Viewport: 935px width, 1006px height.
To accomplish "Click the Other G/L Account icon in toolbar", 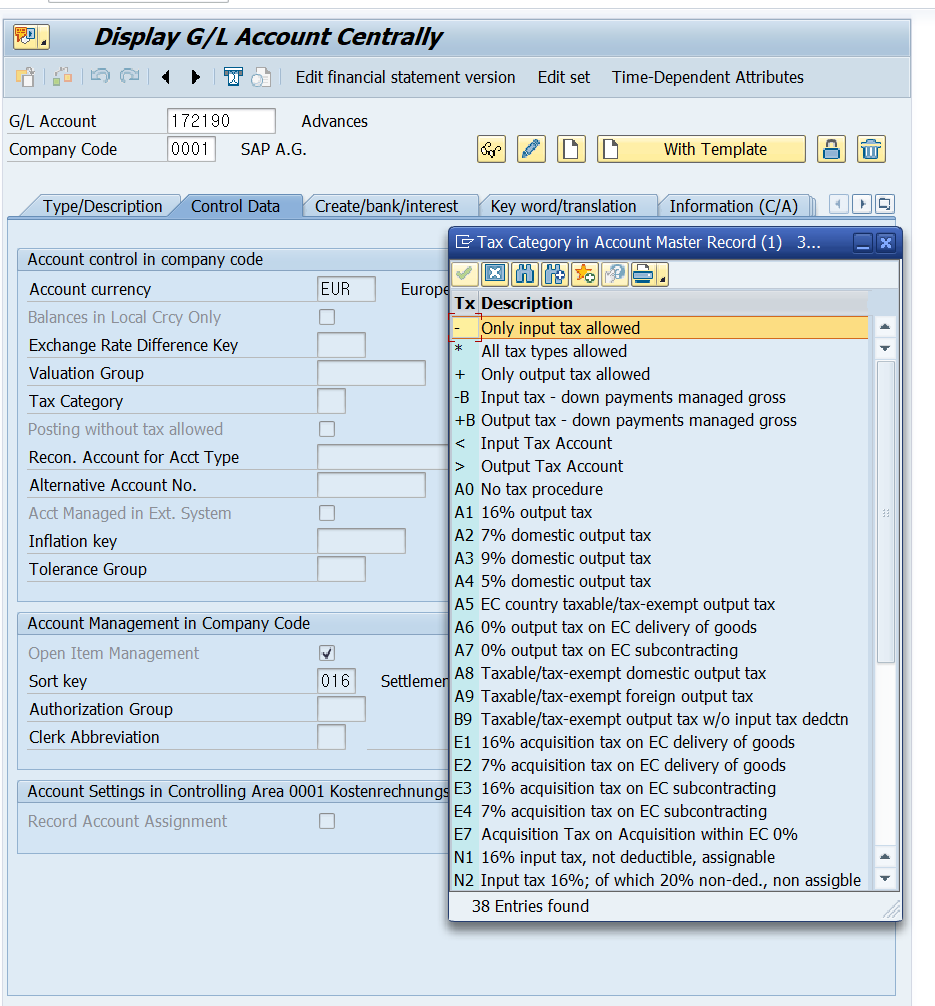I will (x=25, y=77).
